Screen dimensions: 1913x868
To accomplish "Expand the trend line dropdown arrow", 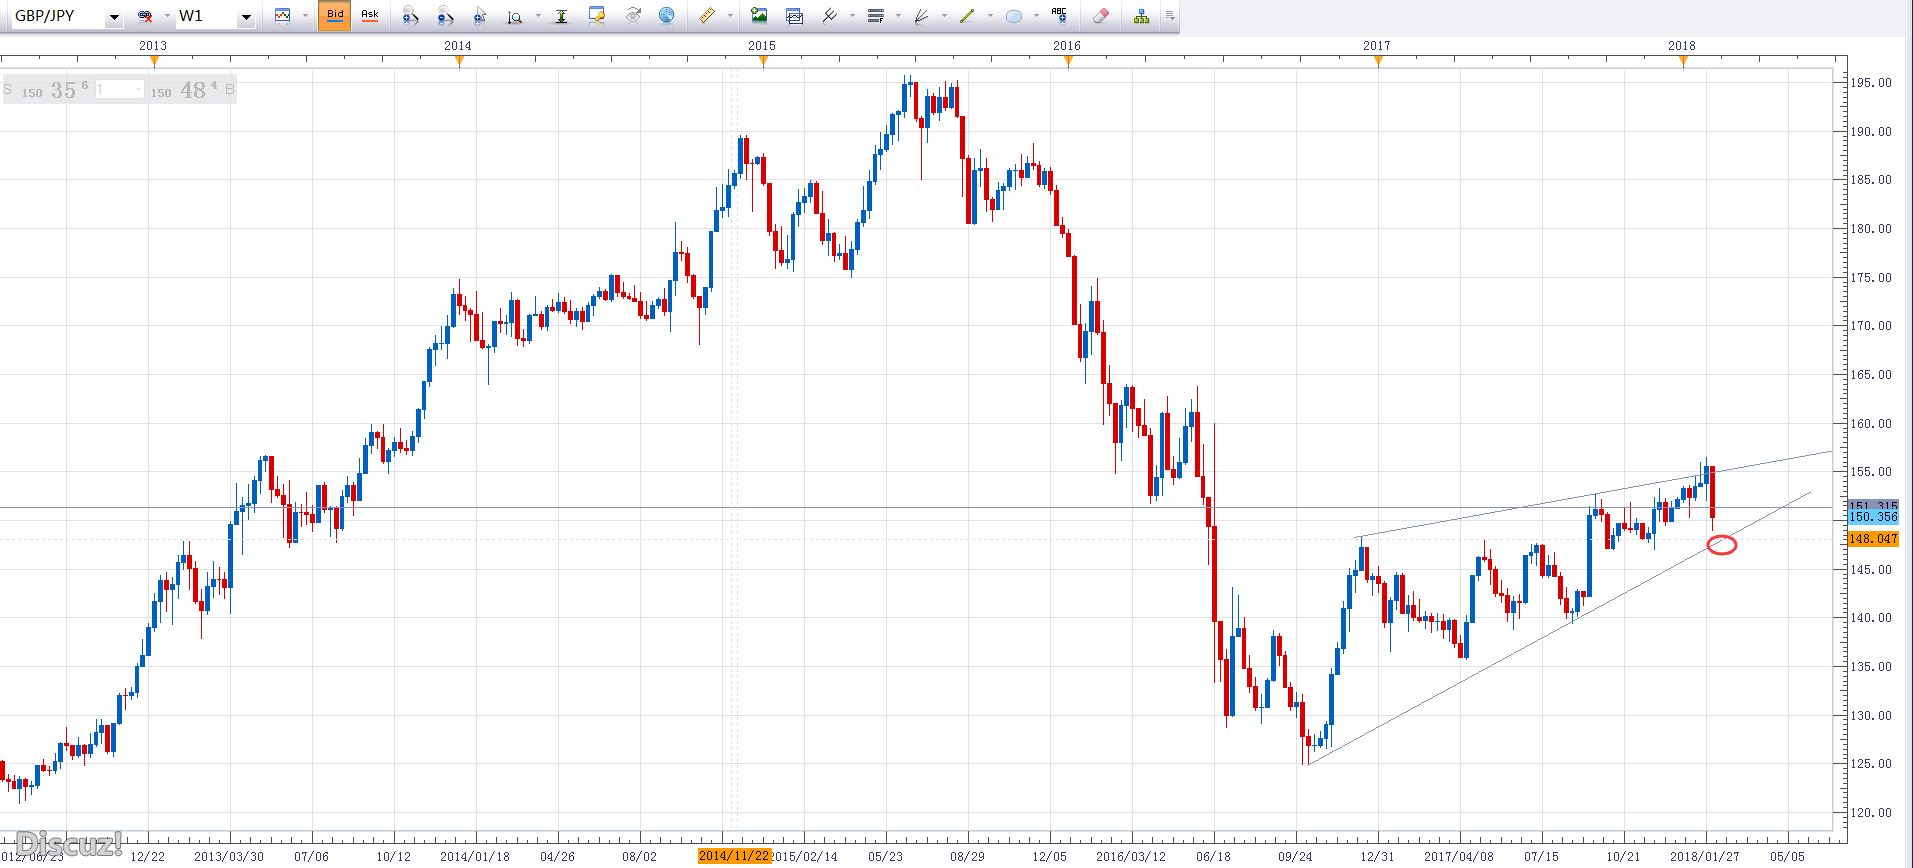I will point(990,16).
